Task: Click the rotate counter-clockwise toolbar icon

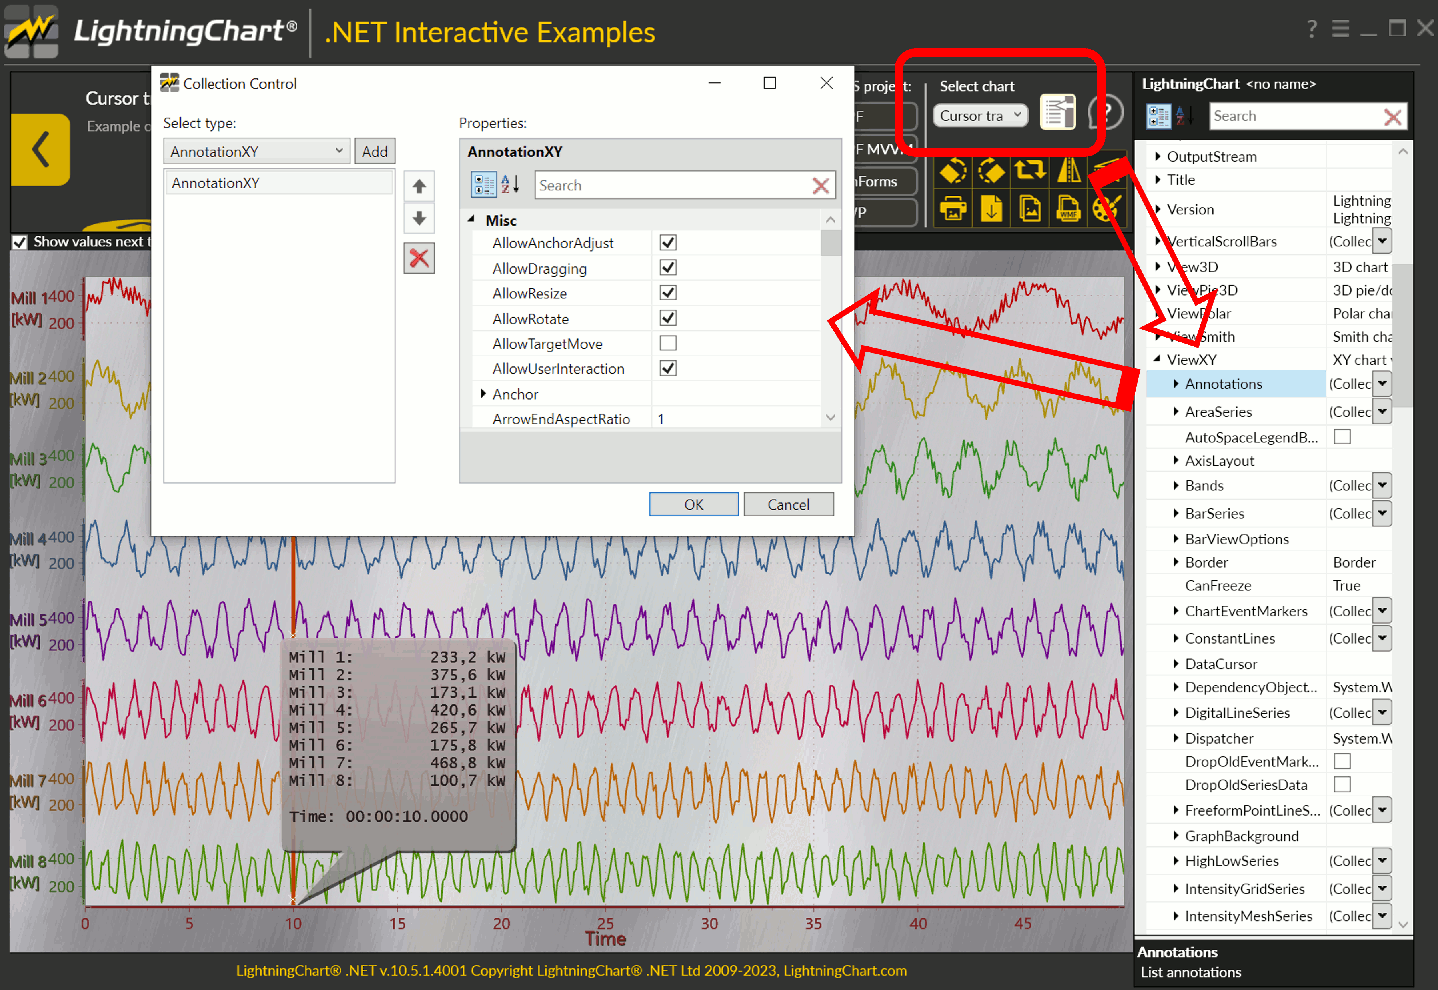Action: pos(953,171)
